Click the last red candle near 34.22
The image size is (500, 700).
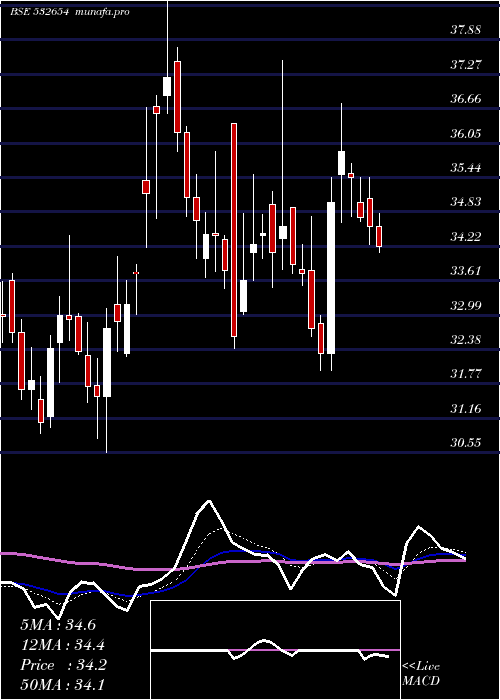pos(379,236)
